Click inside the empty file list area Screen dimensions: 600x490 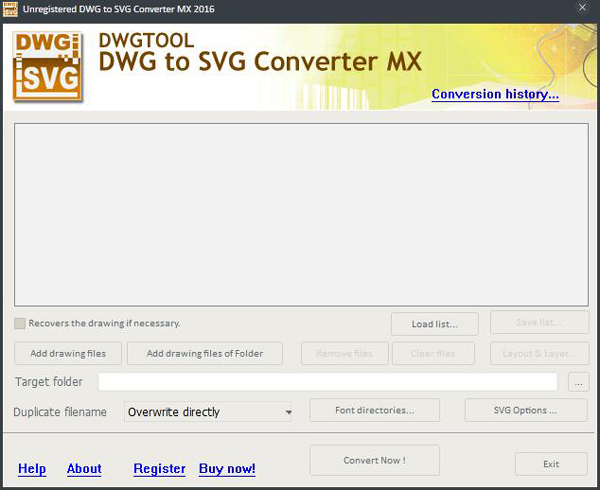click(302, 215)
